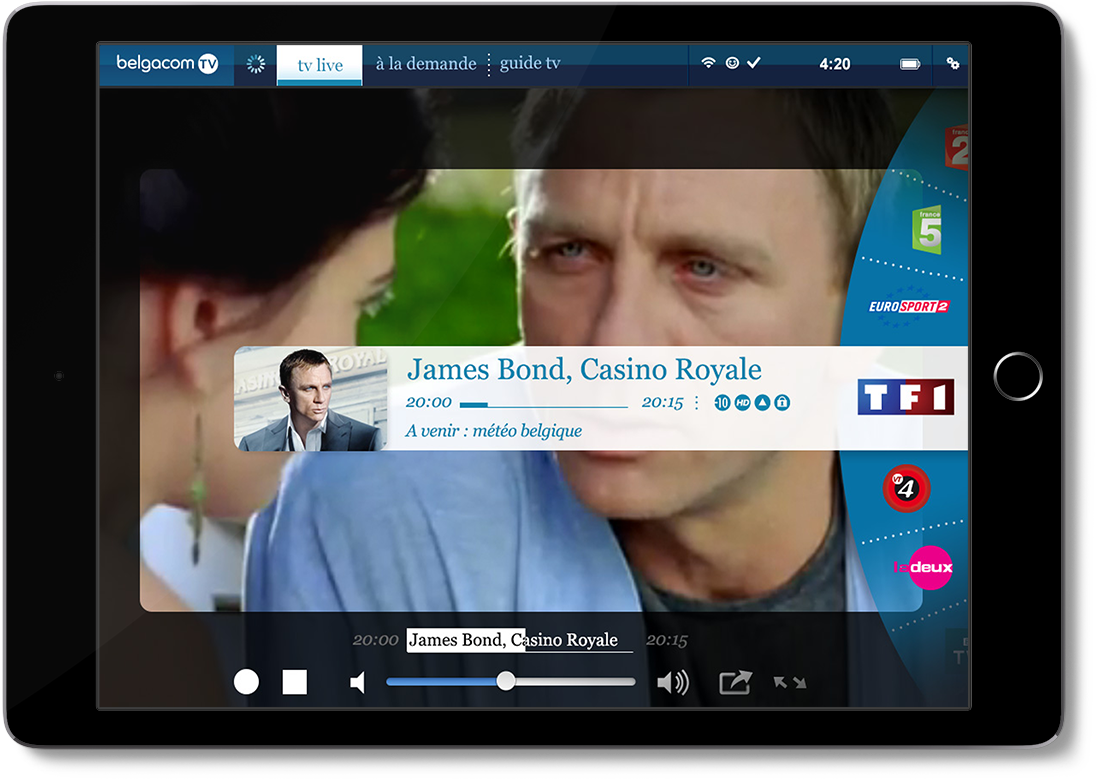
Task: Select the TF1 channel logo
Action: point(905,397)
